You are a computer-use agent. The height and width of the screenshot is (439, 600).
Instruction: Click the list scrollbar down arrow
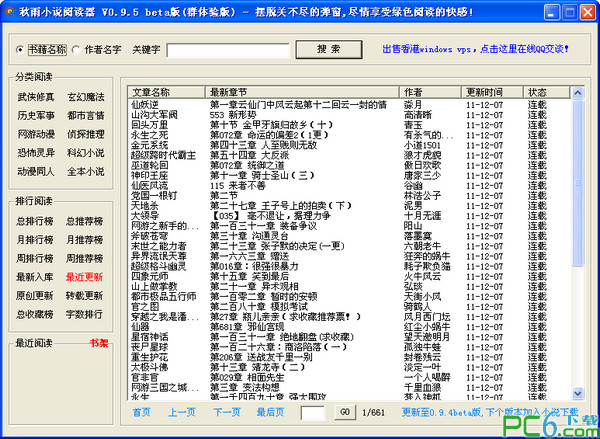(x=579, y=393)
